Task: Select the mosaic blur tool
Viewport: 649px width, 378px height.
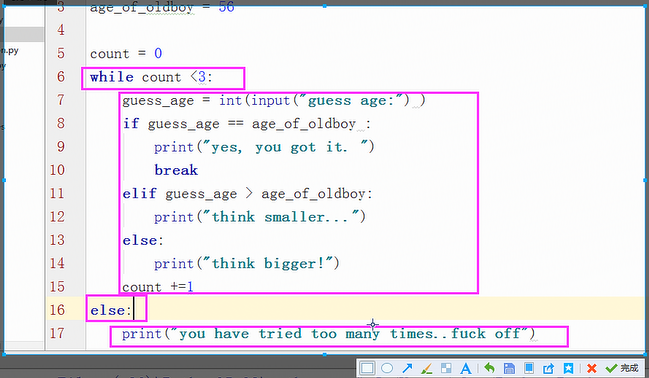Action: pos(446,368)
